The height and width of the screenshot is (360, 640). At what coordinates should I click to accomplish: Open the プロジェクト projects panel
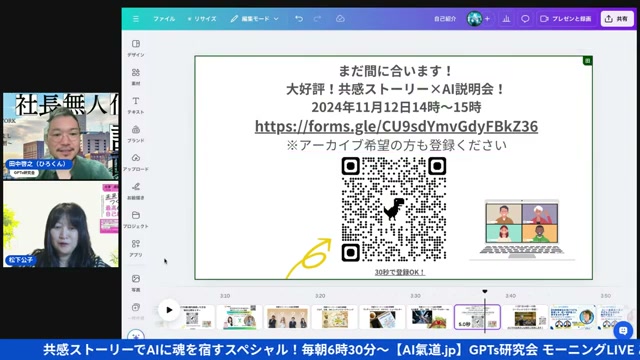point(136,219)
